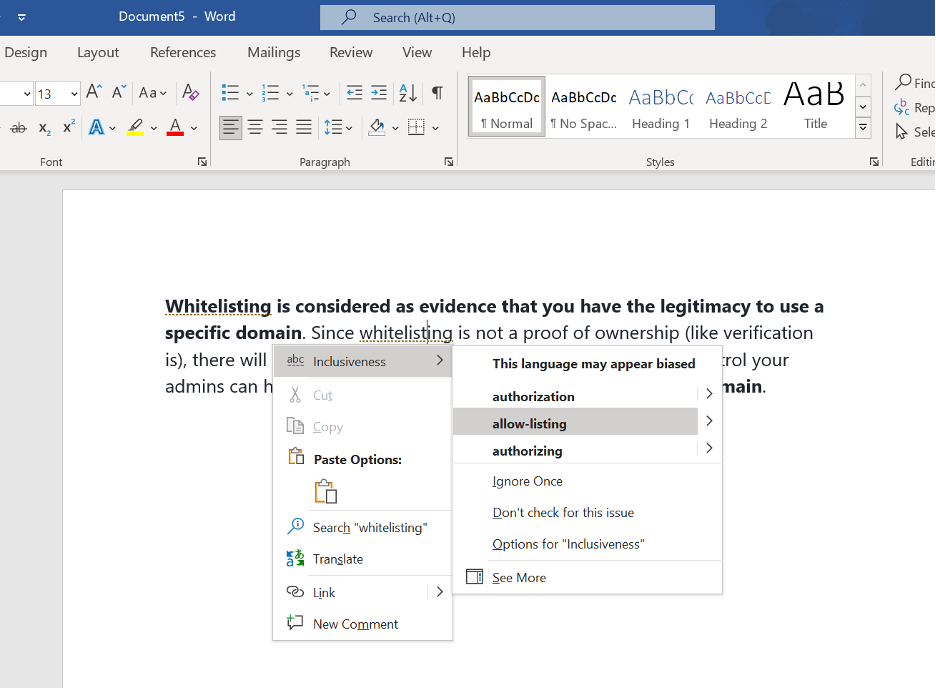Select the Text Highlight Color icon
The width and height of the screenshot is (936, 688).
136,128
